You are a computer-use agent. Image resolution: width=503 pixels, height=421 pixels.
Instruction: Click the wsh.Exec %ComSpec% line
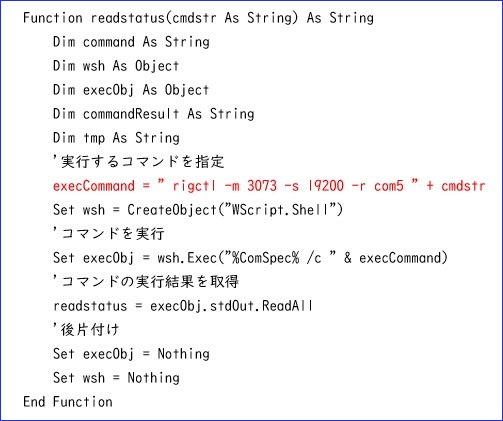pos(250,258)
